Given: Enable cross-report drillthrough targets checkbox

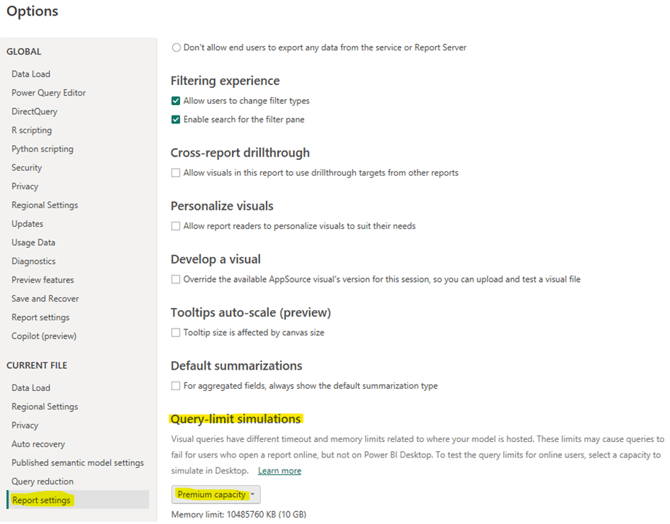Looking at the screenshot, I should (177, 173).
